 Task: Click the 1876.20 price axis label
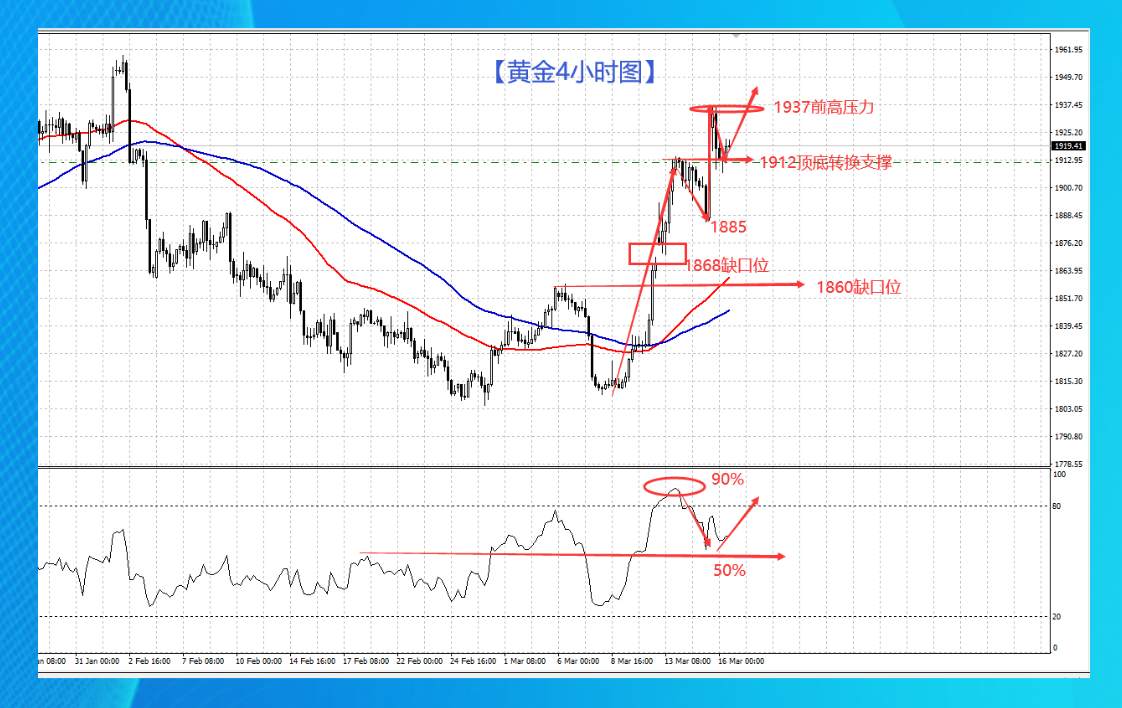click(x=1069, y=243)
